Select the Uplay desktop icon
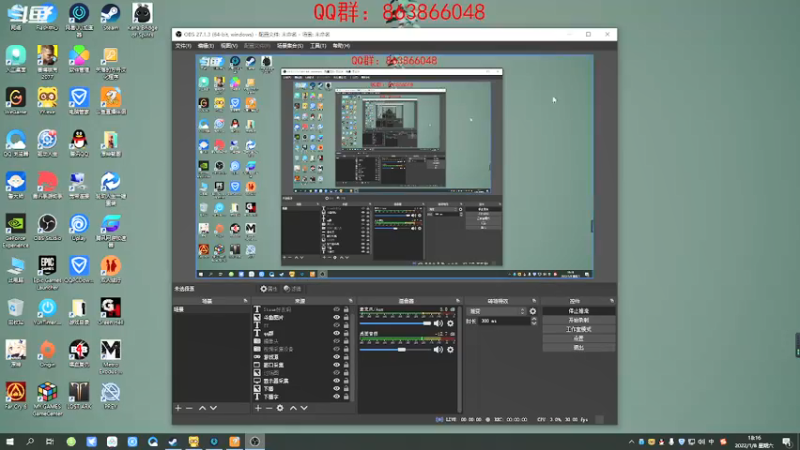The height and width of the screenshot is (450, 800). pos(79,228)
